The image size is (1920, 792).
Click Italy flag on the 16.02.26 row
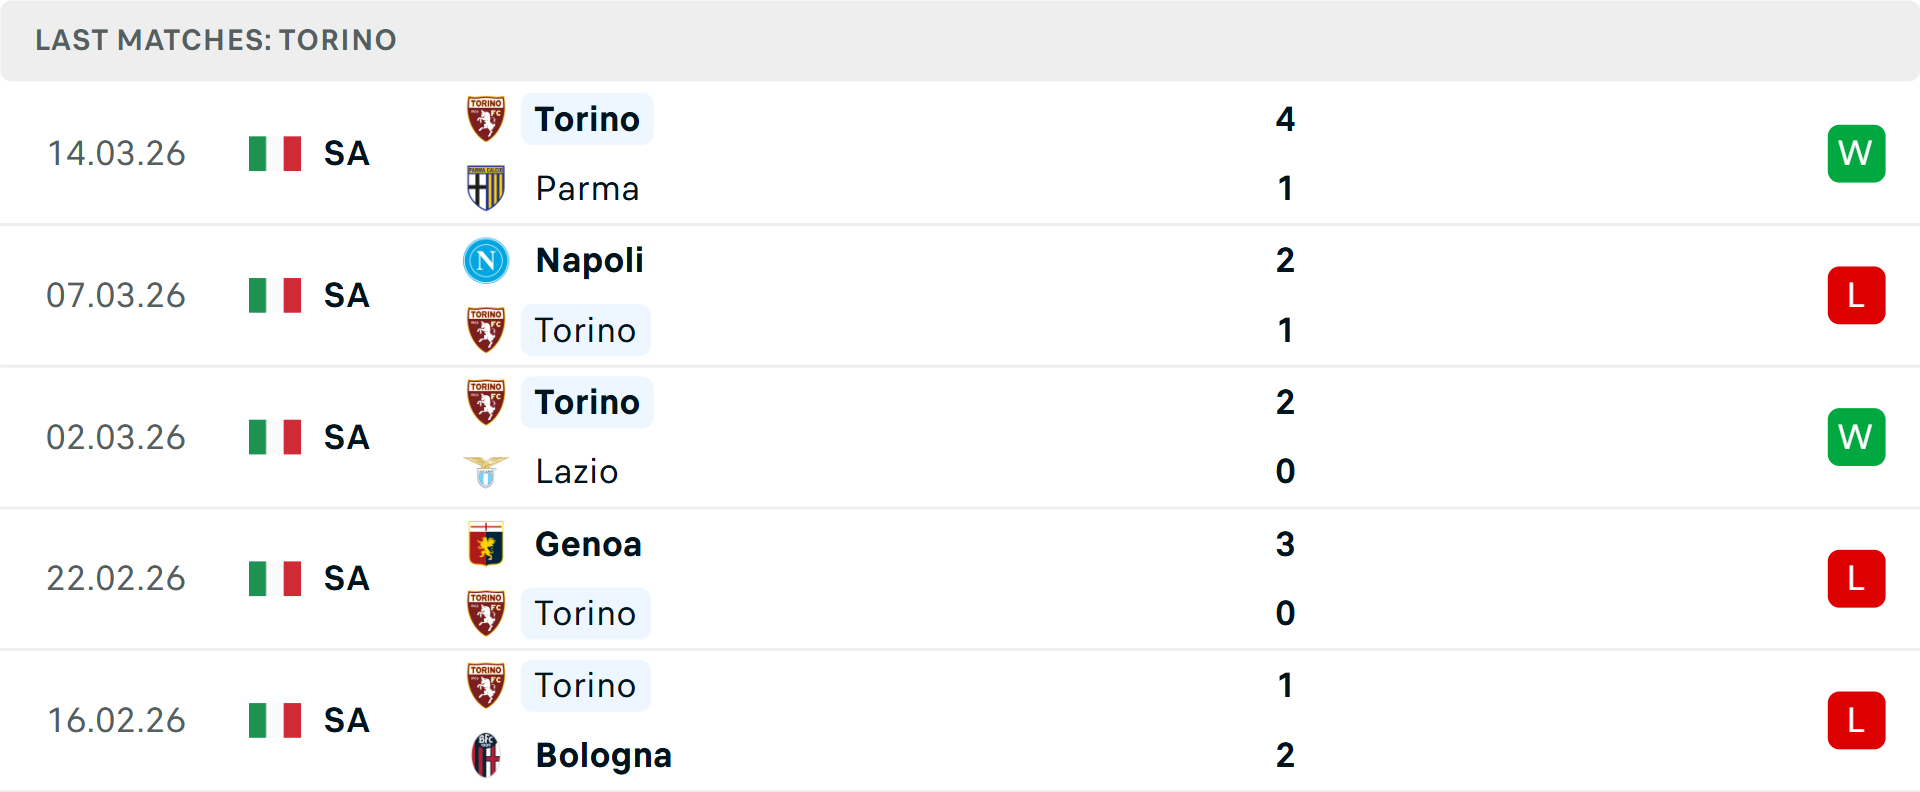click(275, 720)
